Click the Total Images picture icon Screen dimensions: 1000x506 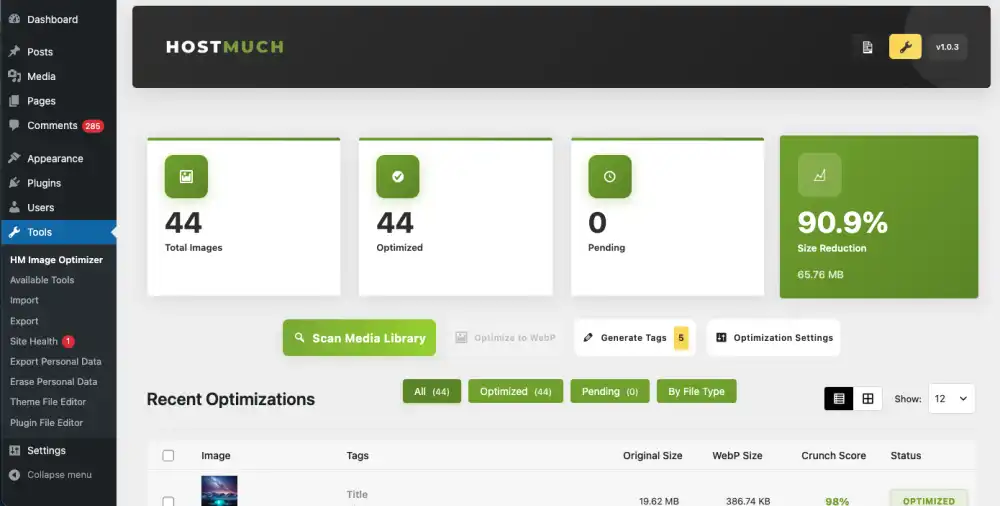click(x=185, y=176)
